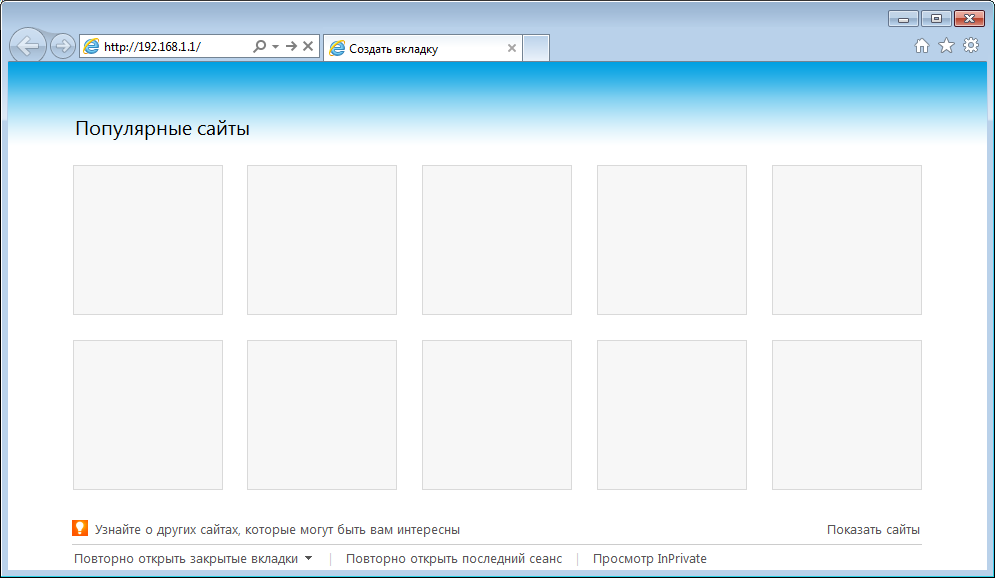The image size is (995, 578).
Task: Restore down the Internet Explorer window
Action: [936, 19]
